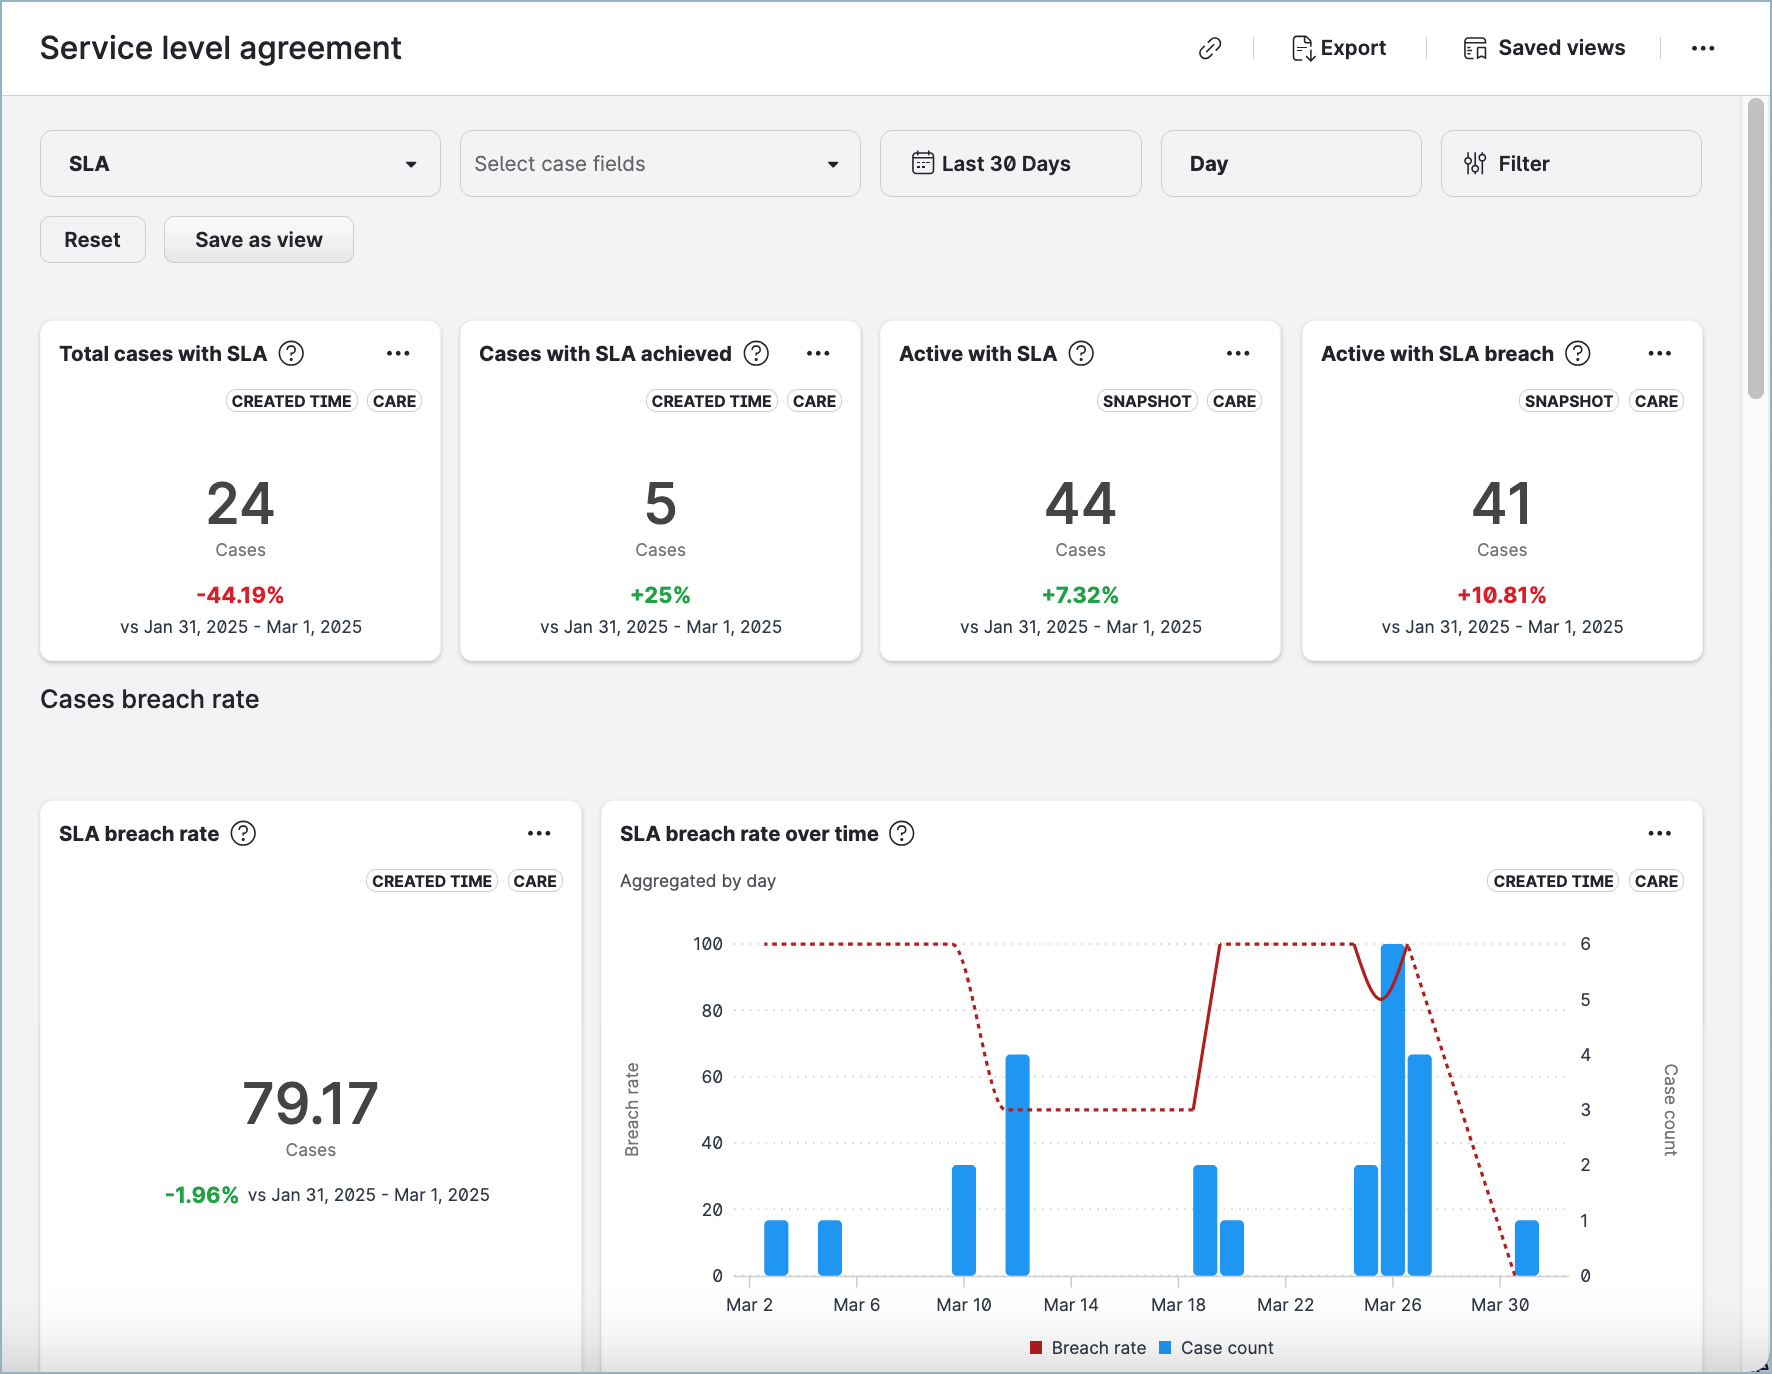Image resolution: width=1772 pixels, height=1374 pixels.
Task: Click the vertical page scrollbar
Action: click(1755, 250)
